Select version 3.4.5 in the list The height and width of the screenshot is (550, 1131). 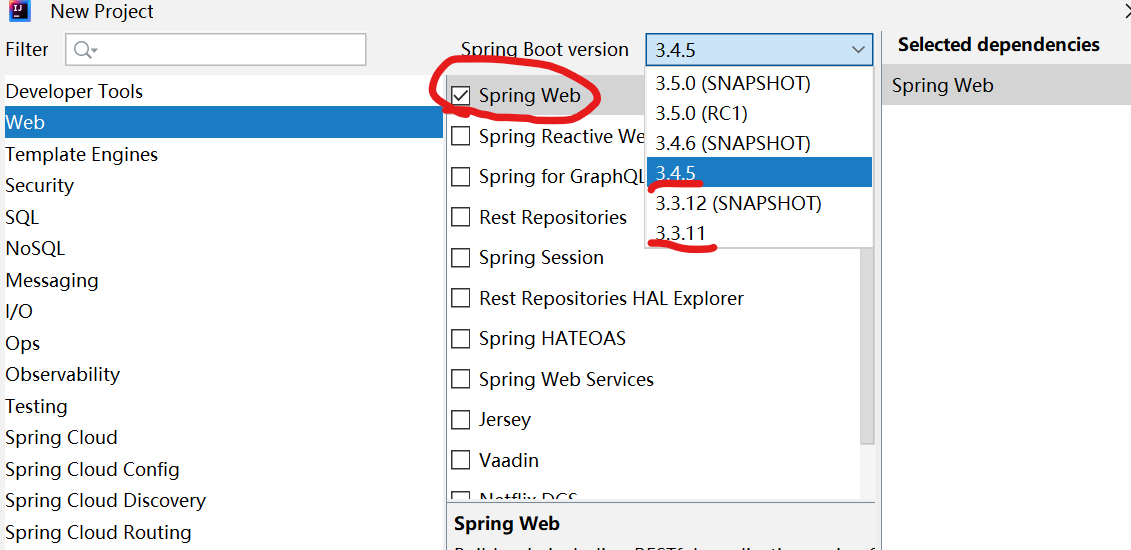(760, 172)
